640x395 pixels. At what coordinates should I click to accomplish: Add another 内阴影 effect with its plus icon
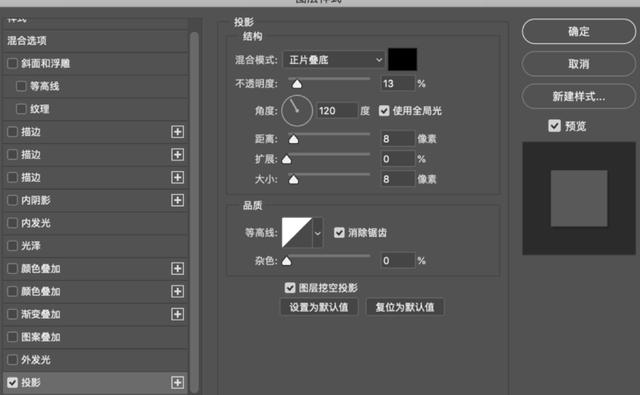177,200
